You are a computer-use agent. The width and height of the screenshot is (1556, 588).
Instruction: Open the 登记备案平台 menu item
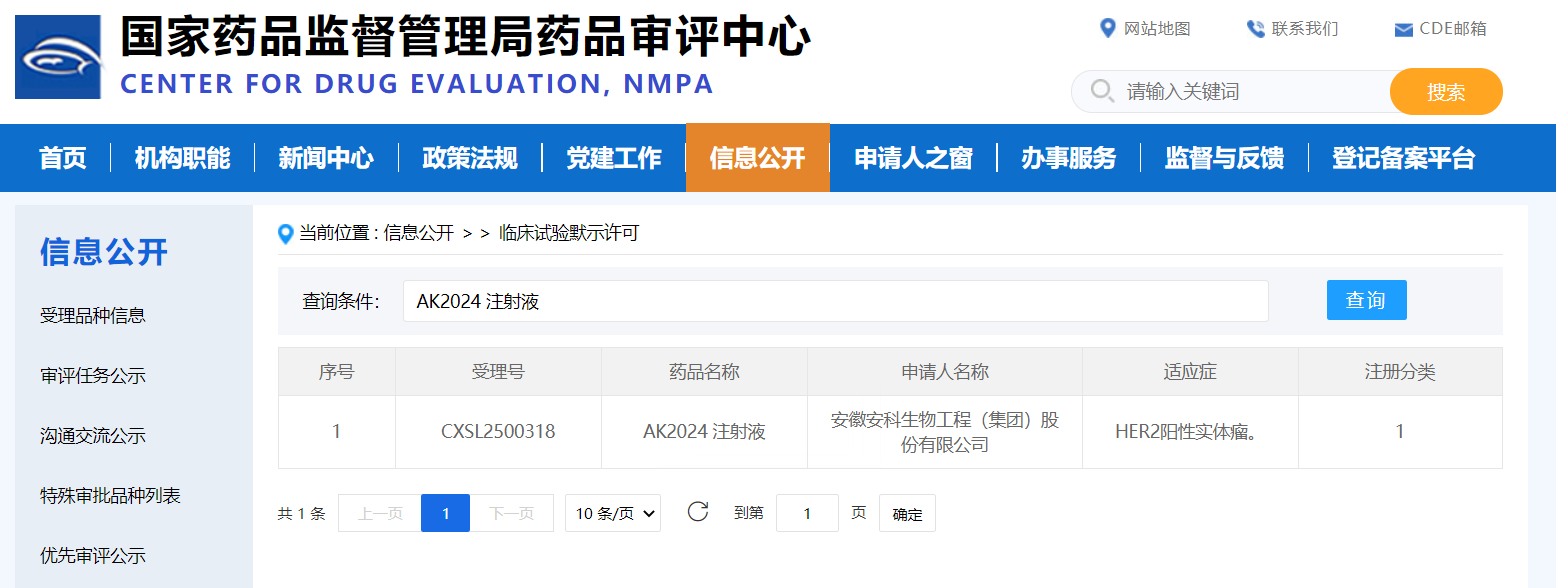tap(1403, 158)
